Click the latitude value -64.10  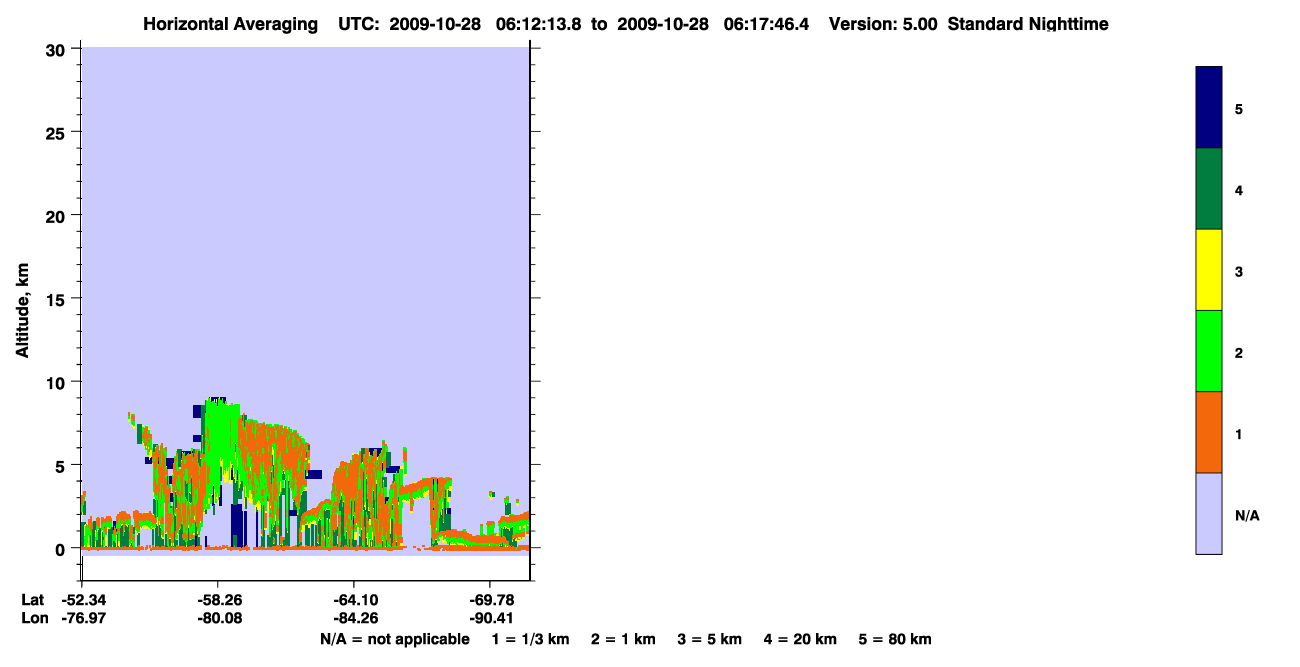coord(354,600)
